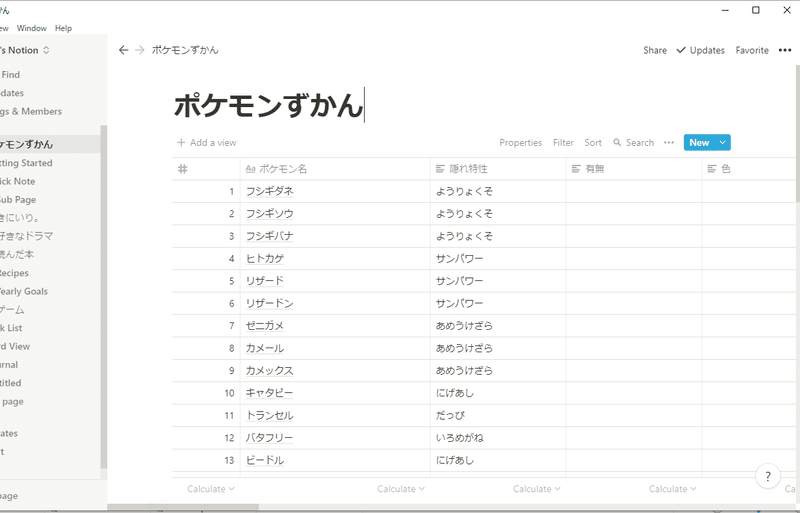Click the search magnifier icon in the table toolbar
The image size is (800, 513).
point(617,142)
